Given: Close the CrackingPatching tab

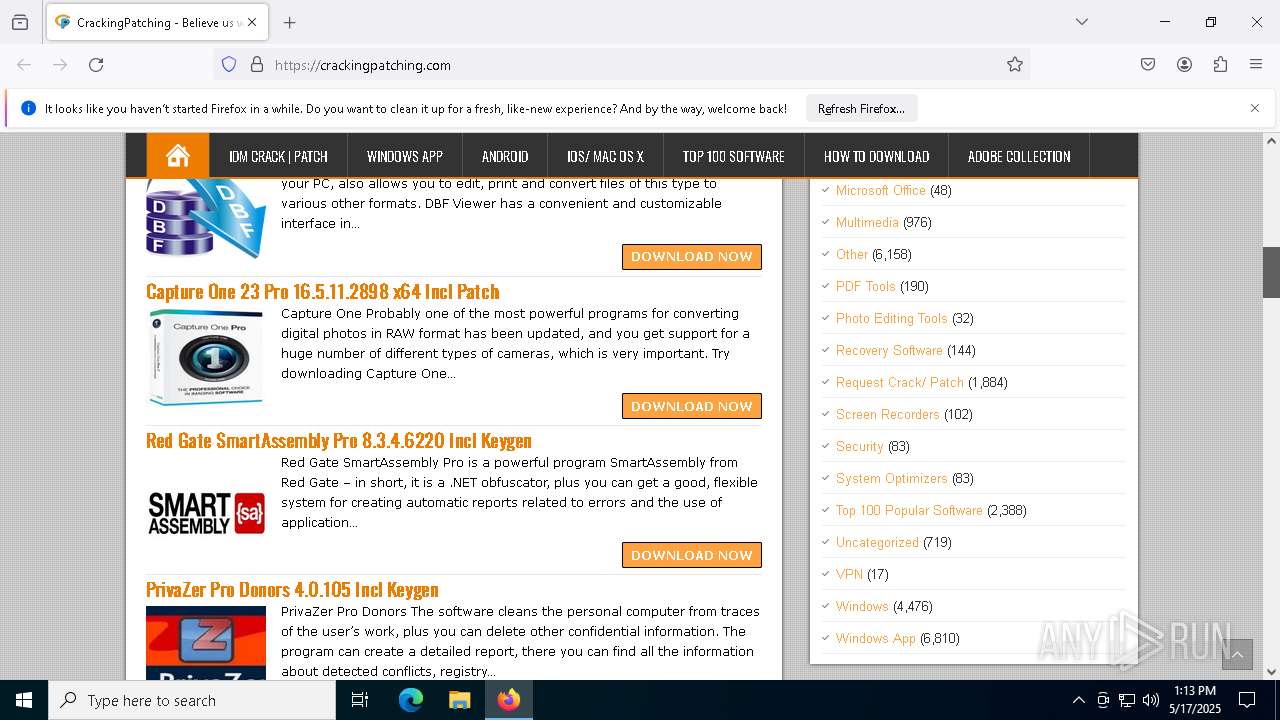Looking at the screenshot, I should tap(253, 22).
